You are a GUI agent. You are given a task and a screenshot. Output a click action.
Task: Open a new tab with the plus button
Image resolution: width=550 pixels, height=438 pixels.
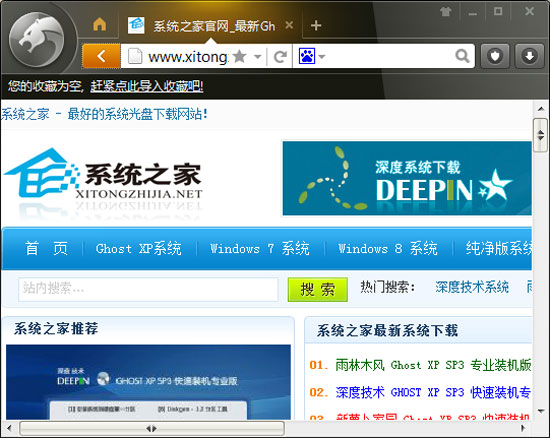(316, 25)
